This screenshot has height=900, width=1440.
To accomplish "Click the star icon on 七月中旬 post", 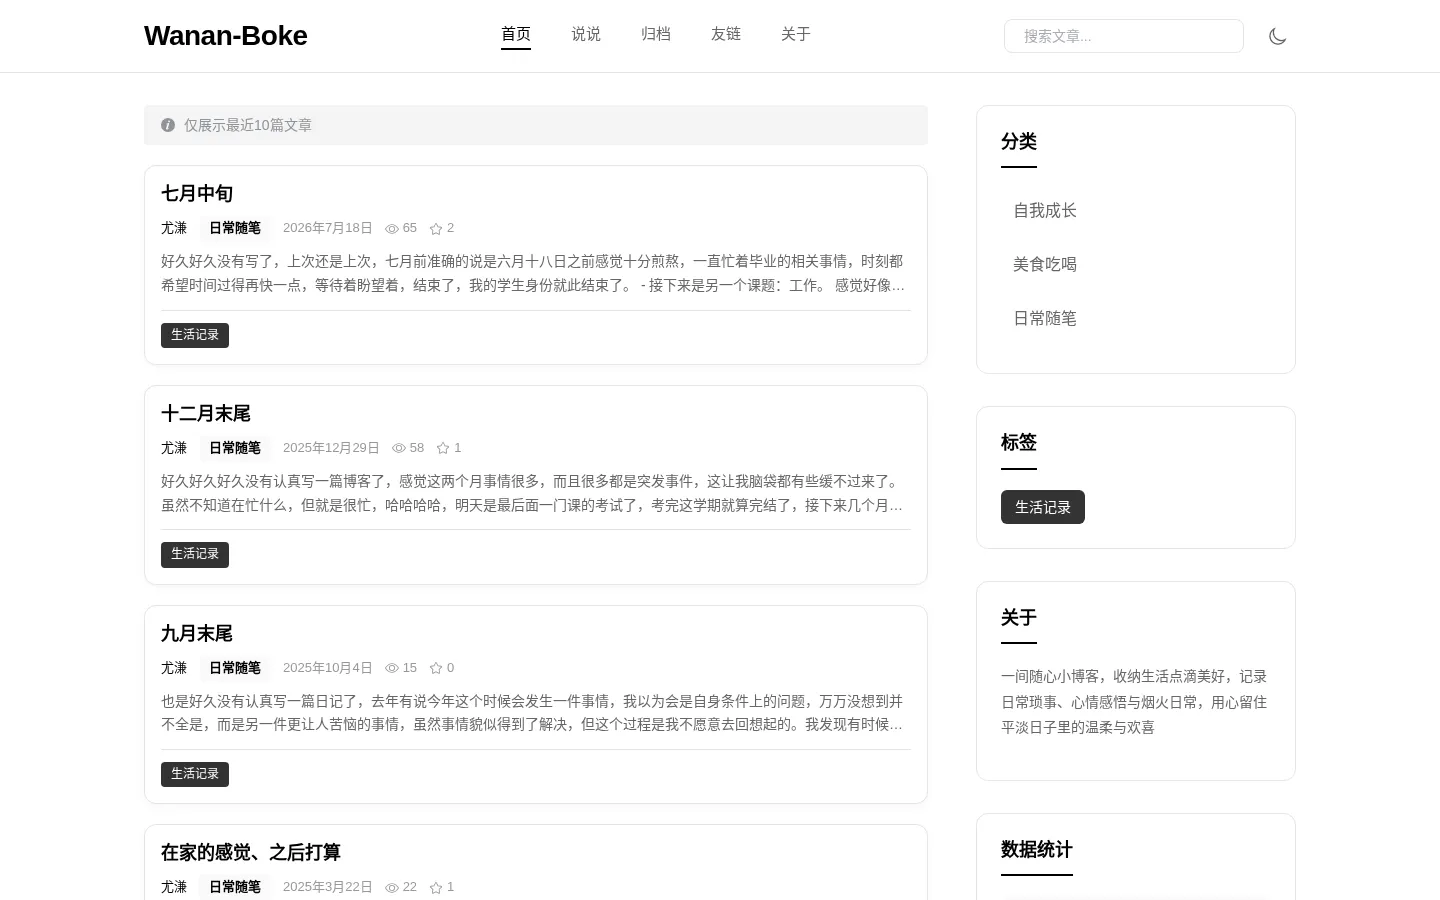I will click(436, 228).
